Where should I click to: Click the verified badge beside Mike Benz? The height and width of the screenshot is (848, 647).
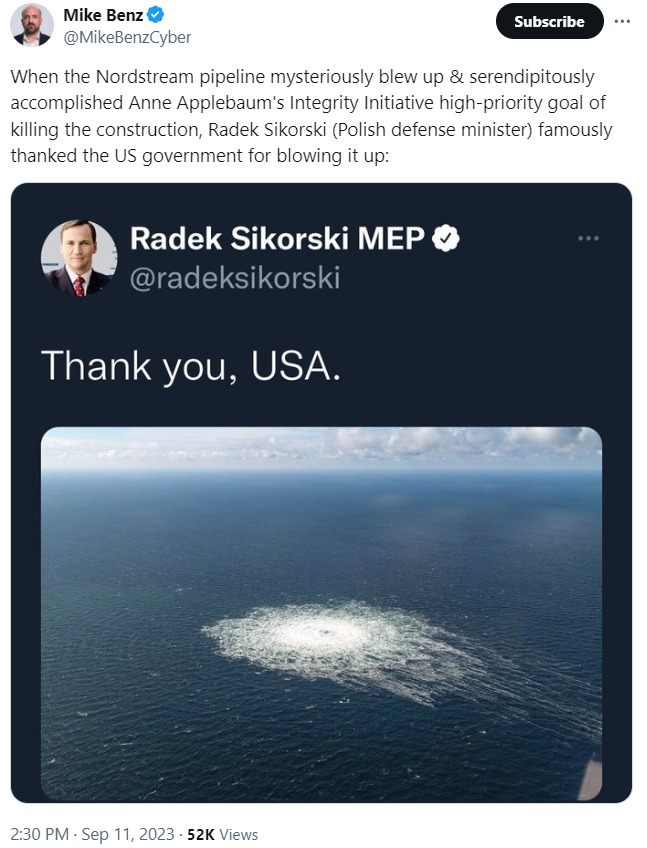click(157, 16)
